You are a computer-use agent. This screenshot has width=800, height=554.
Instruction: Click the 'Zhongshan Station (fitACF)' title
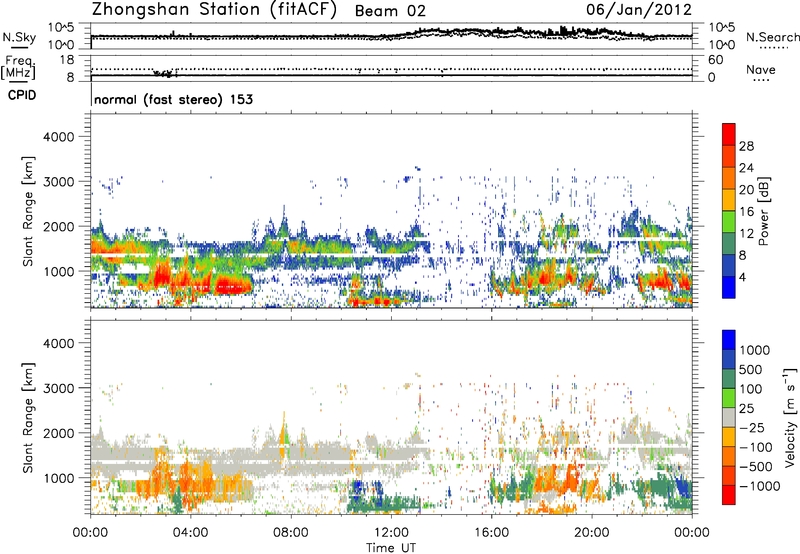[214, 10]
